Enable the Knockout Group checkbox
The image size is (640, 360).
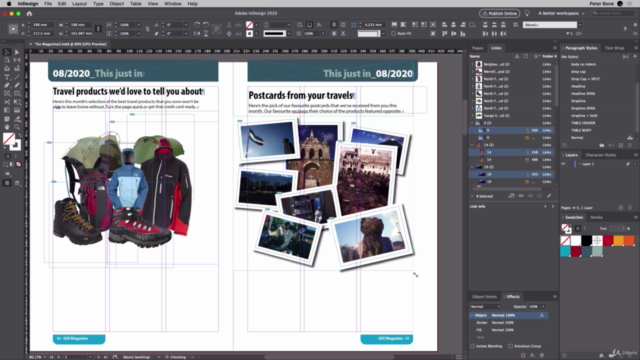[511, 346]
